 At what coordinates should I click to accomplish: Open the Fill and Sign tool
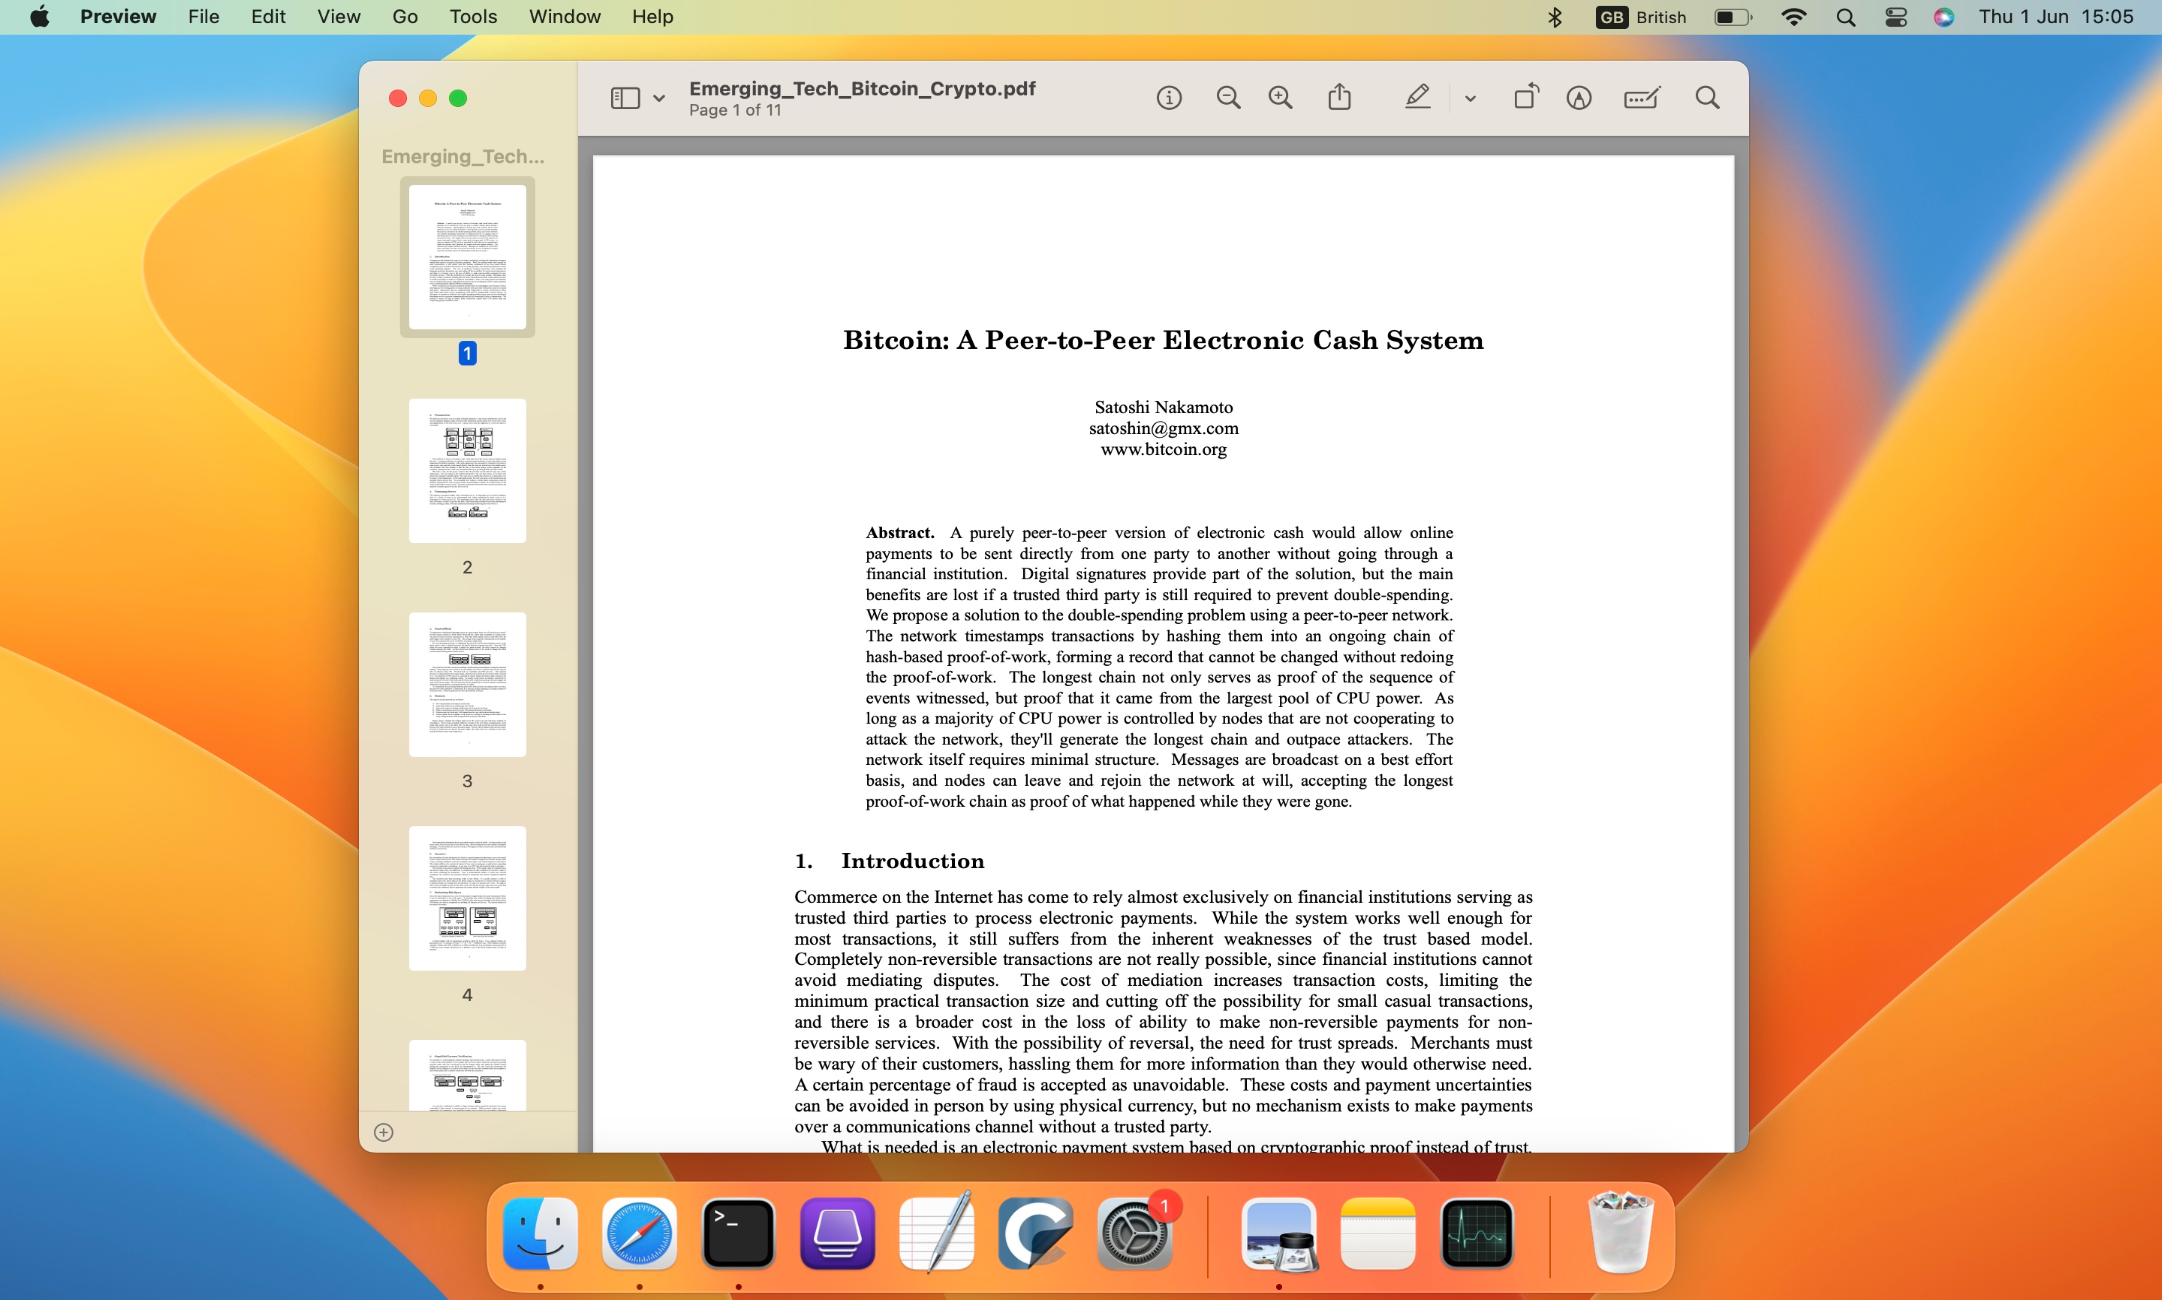1641,97
